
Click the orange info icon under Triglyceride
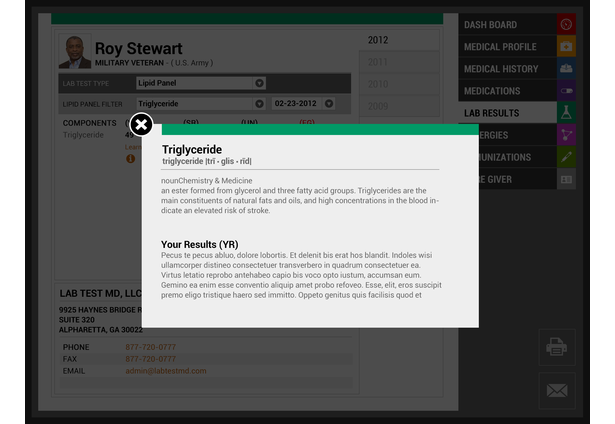[131, 159]
